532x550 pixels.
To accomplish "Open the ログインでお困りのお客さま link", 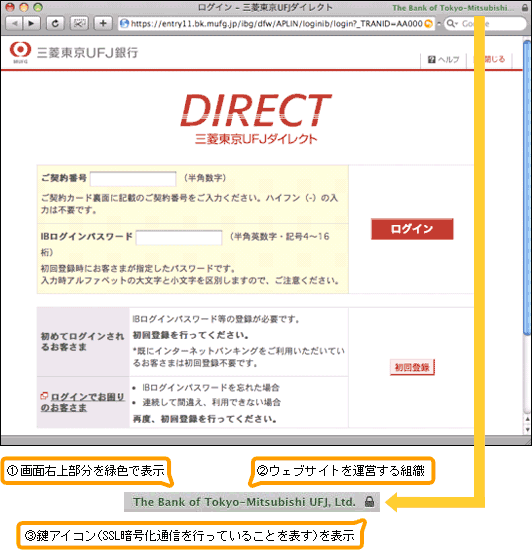I will 82,402.
